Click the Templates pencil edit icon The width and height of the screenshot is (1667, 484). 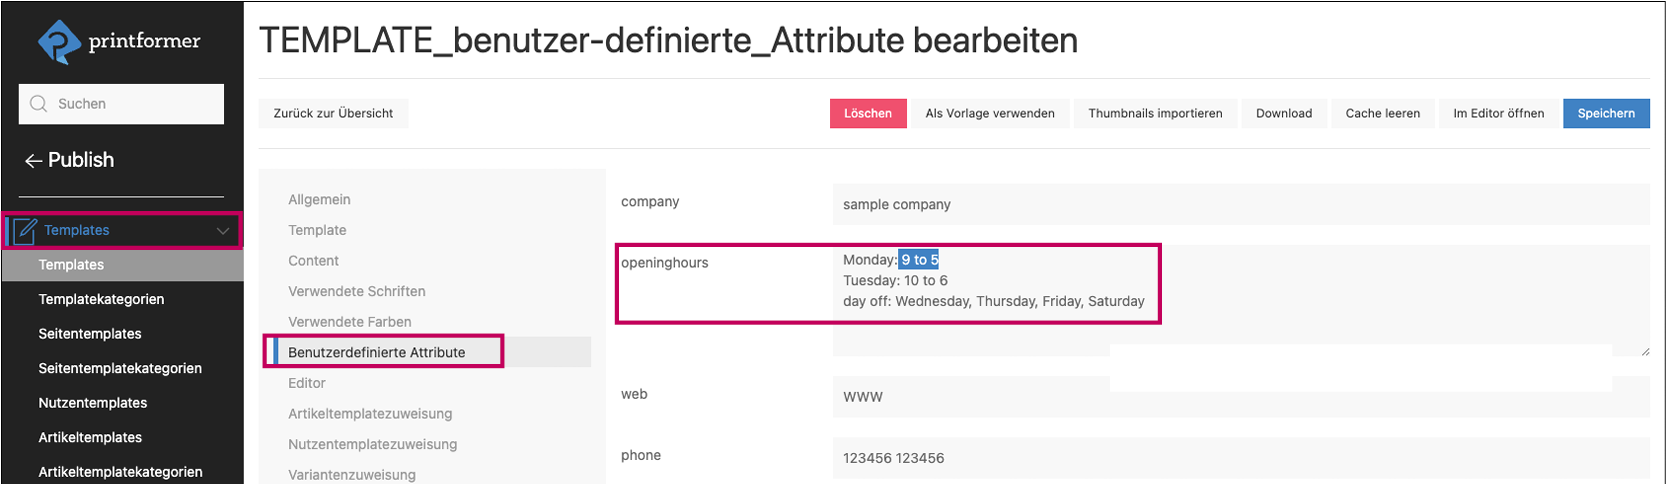click(x=26, y=231)
